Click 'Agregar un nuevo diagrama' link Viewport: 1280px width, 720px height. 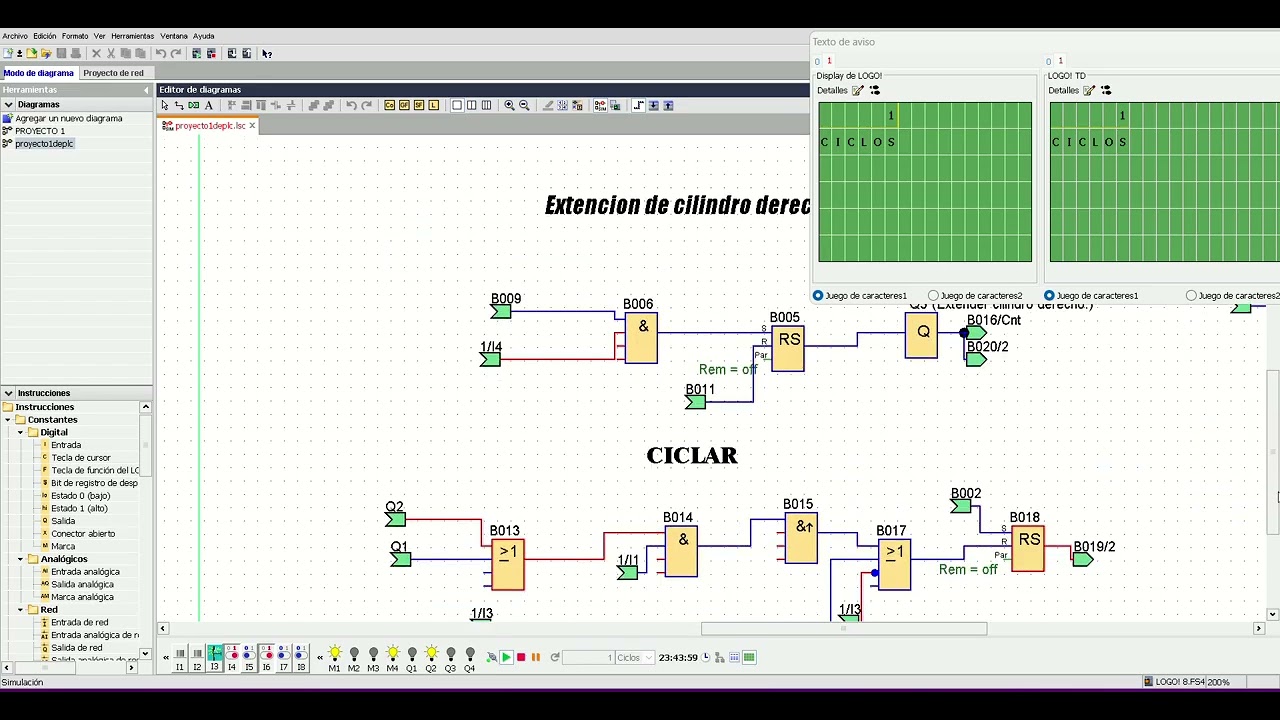coord(68,118)
